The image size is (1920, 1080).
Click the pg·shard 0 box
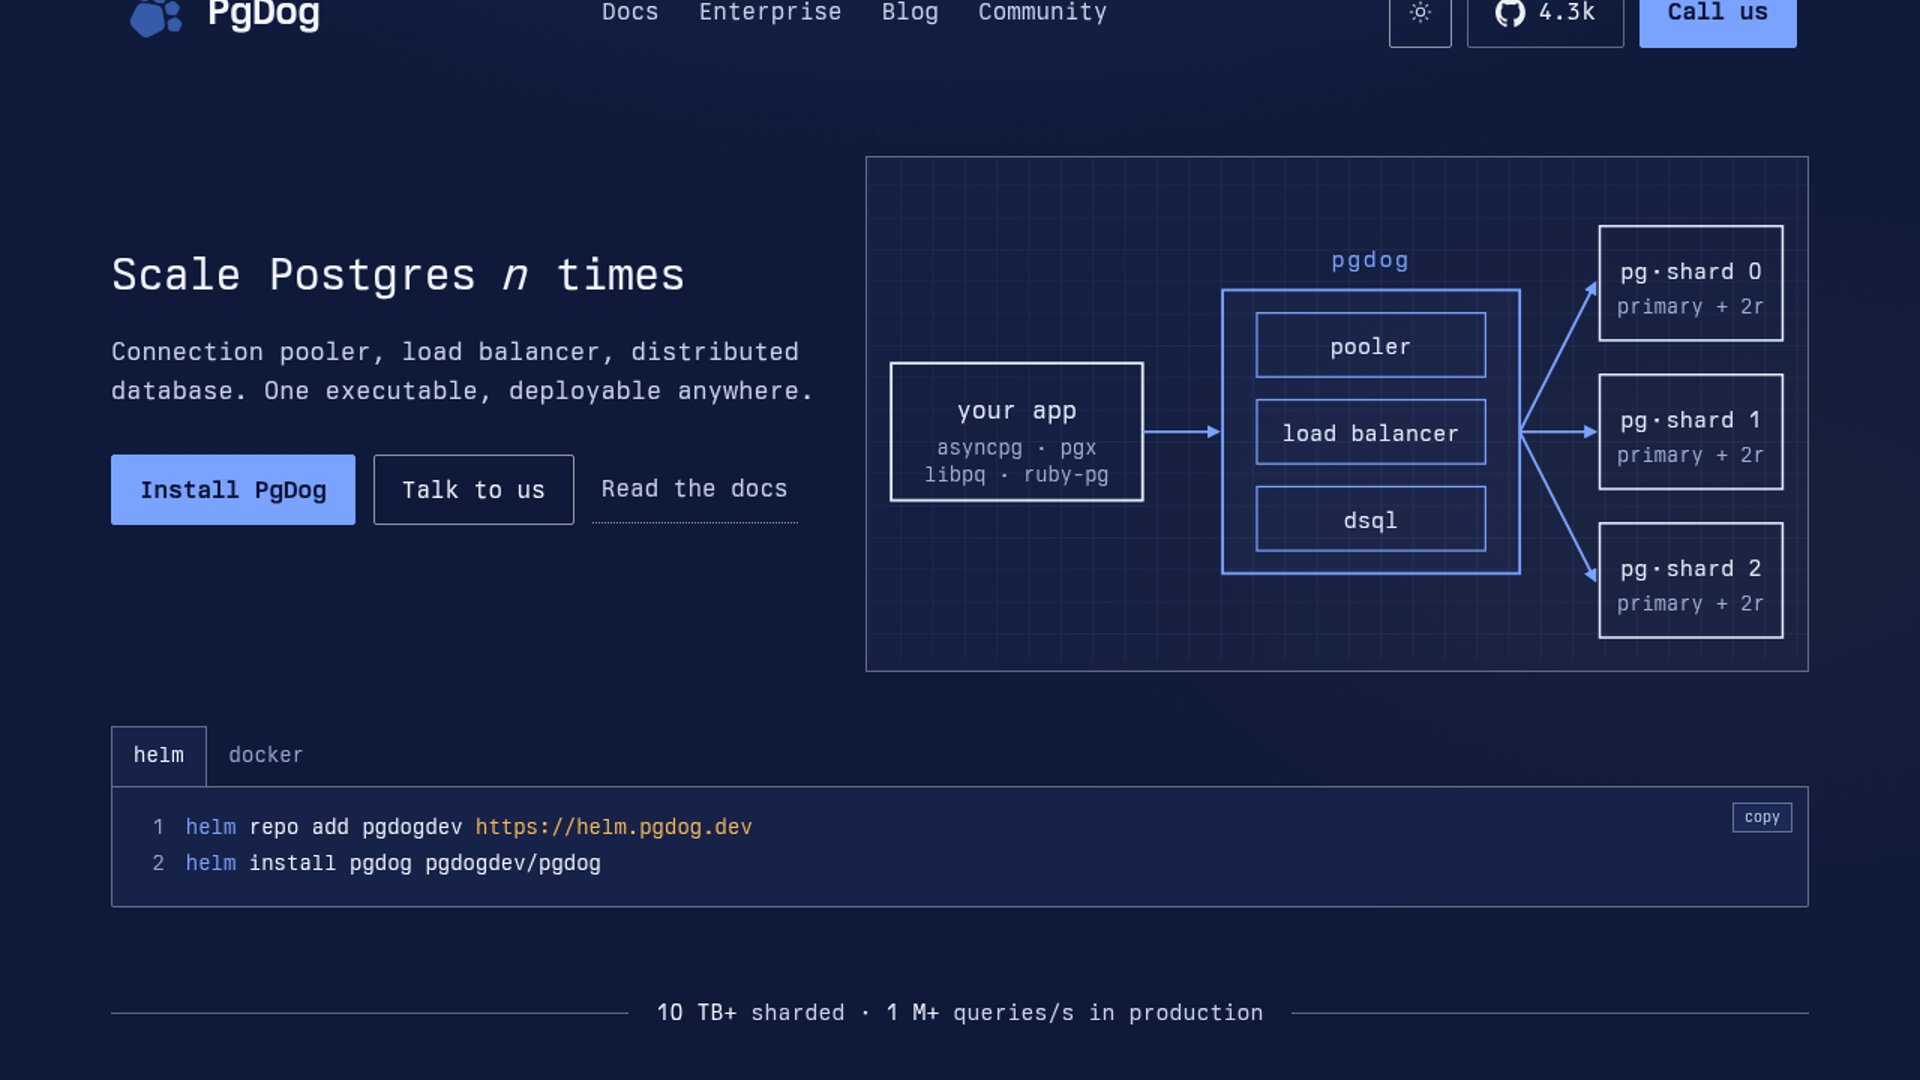coord(1690,284)
